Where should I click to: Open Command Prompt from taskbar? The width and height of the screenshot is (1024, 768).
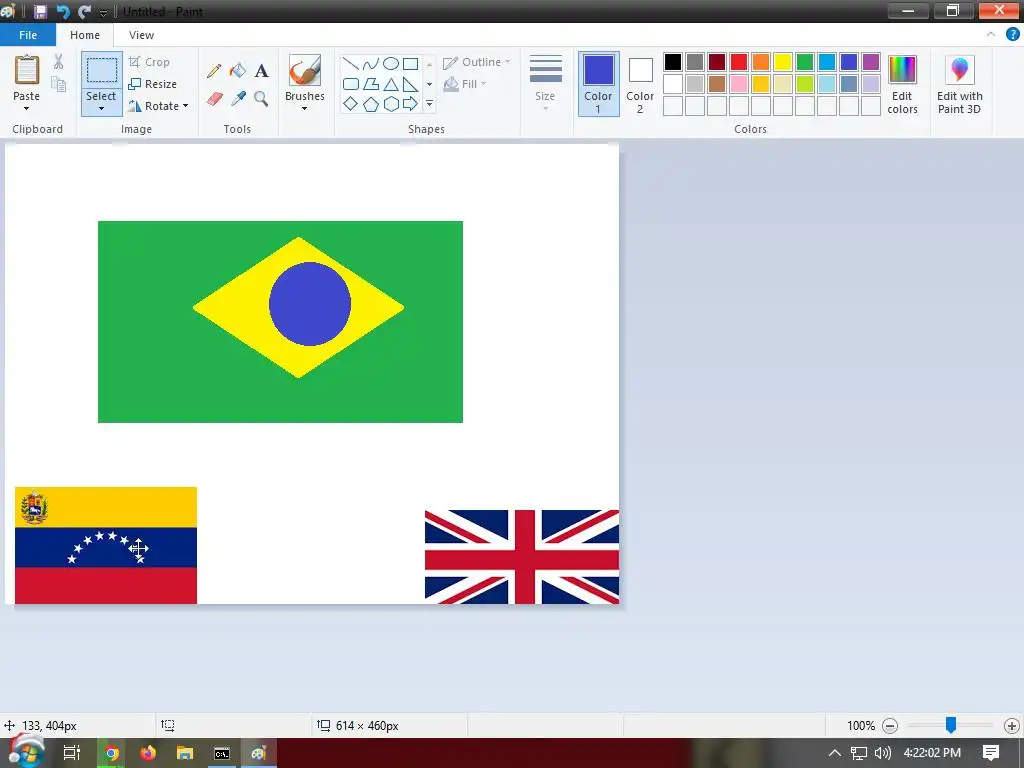click(222, 753)
